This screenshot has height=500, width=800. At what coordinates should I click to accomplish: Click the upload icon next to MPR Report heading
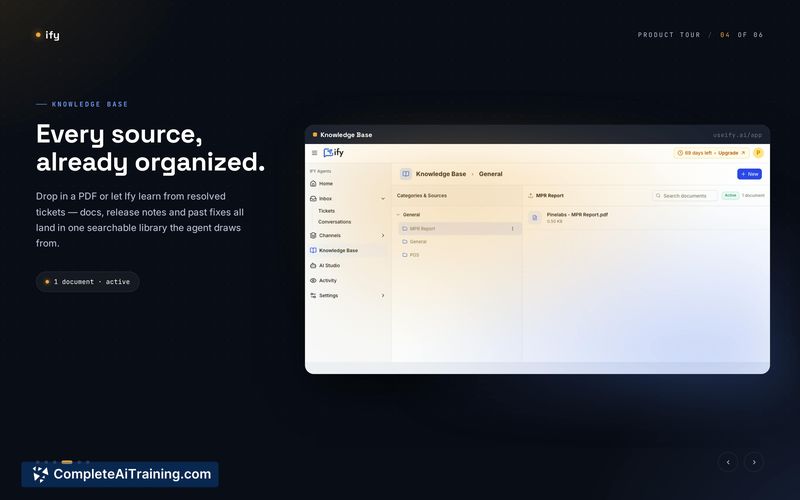pos(531,195)
